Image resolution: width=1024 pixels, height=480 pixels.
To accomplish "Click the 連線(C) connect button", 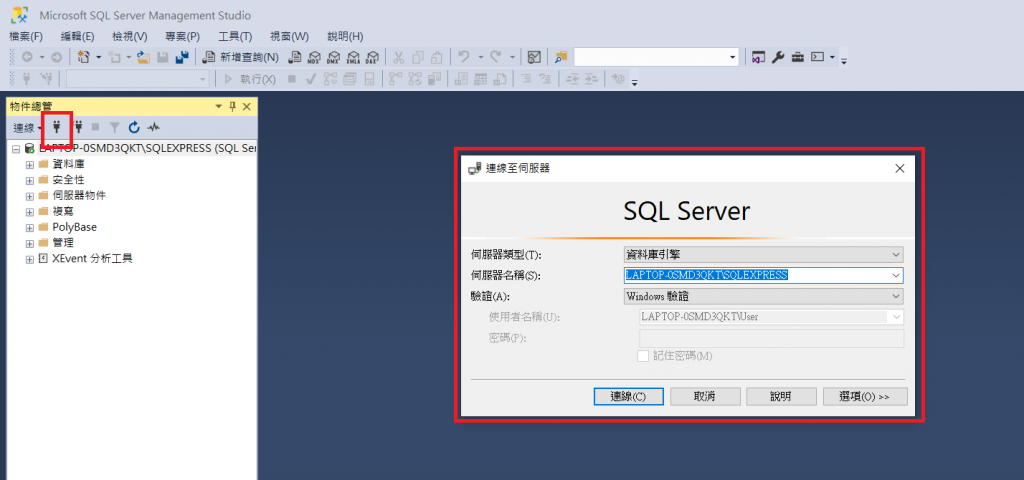I will (x=628, y=396).
